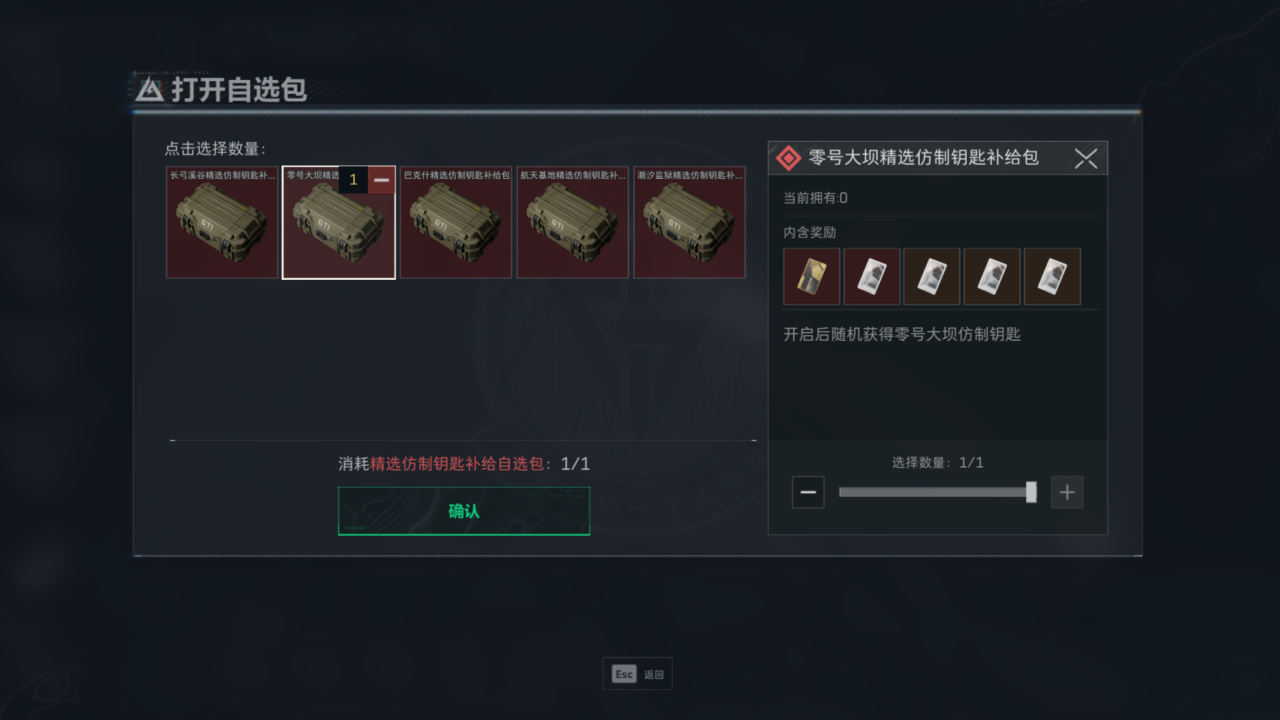The width and height of the screenshot is (1280, 720).
Task: Open the fifth reward key card icon
Action: (x=1052, y=276)
